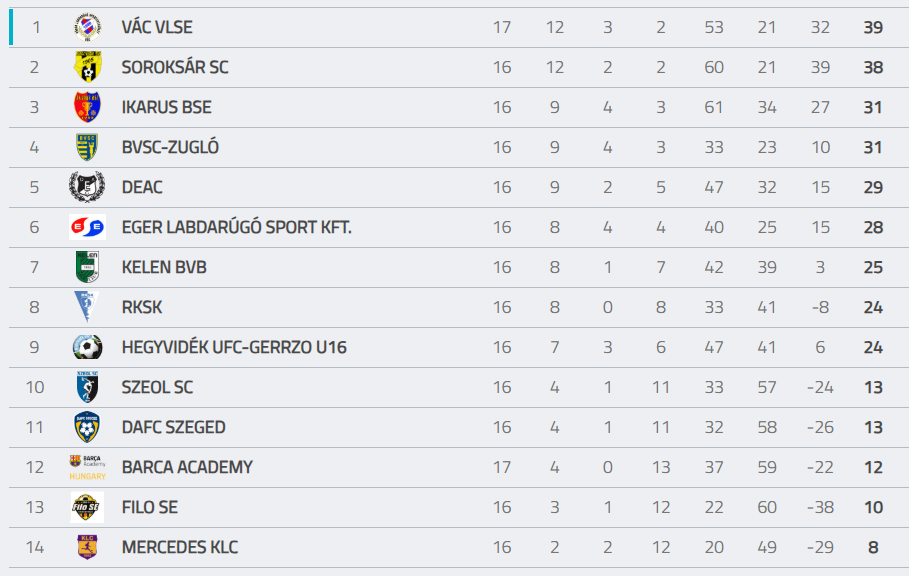
Task: Click the Ikarus BSE team badge
Action: point(87,107)
